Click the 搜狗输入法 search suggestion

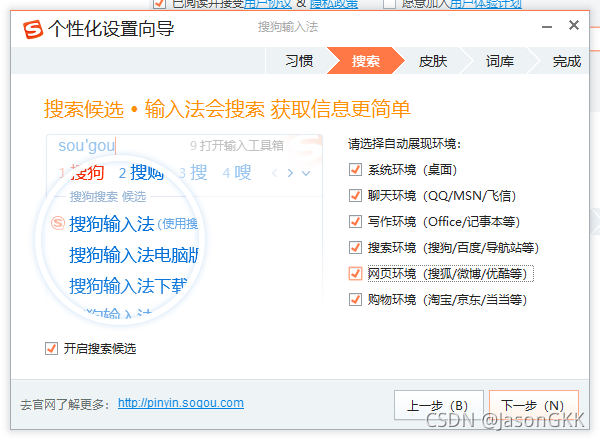[x=112, y=224]
